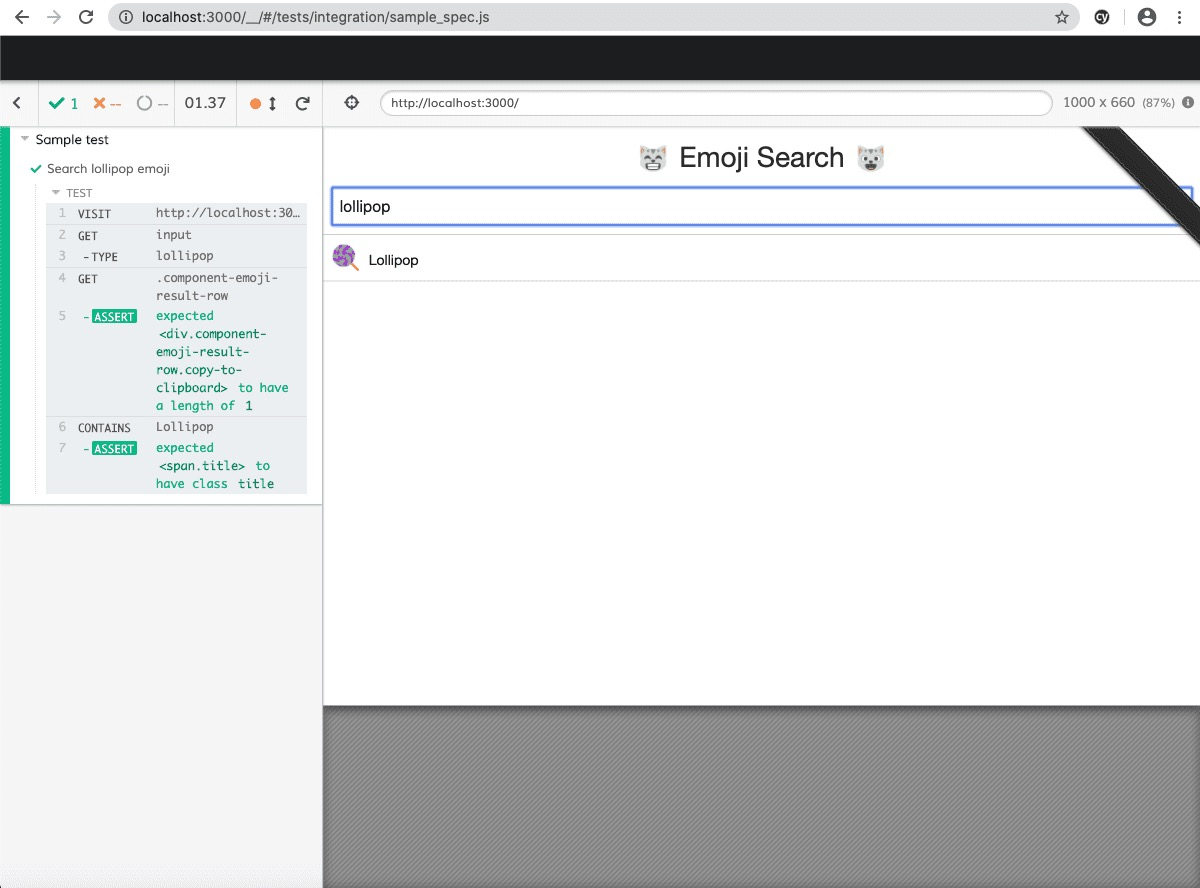
Task: Rerun all tests with the reload icon
Action: [x=303, y=103]
